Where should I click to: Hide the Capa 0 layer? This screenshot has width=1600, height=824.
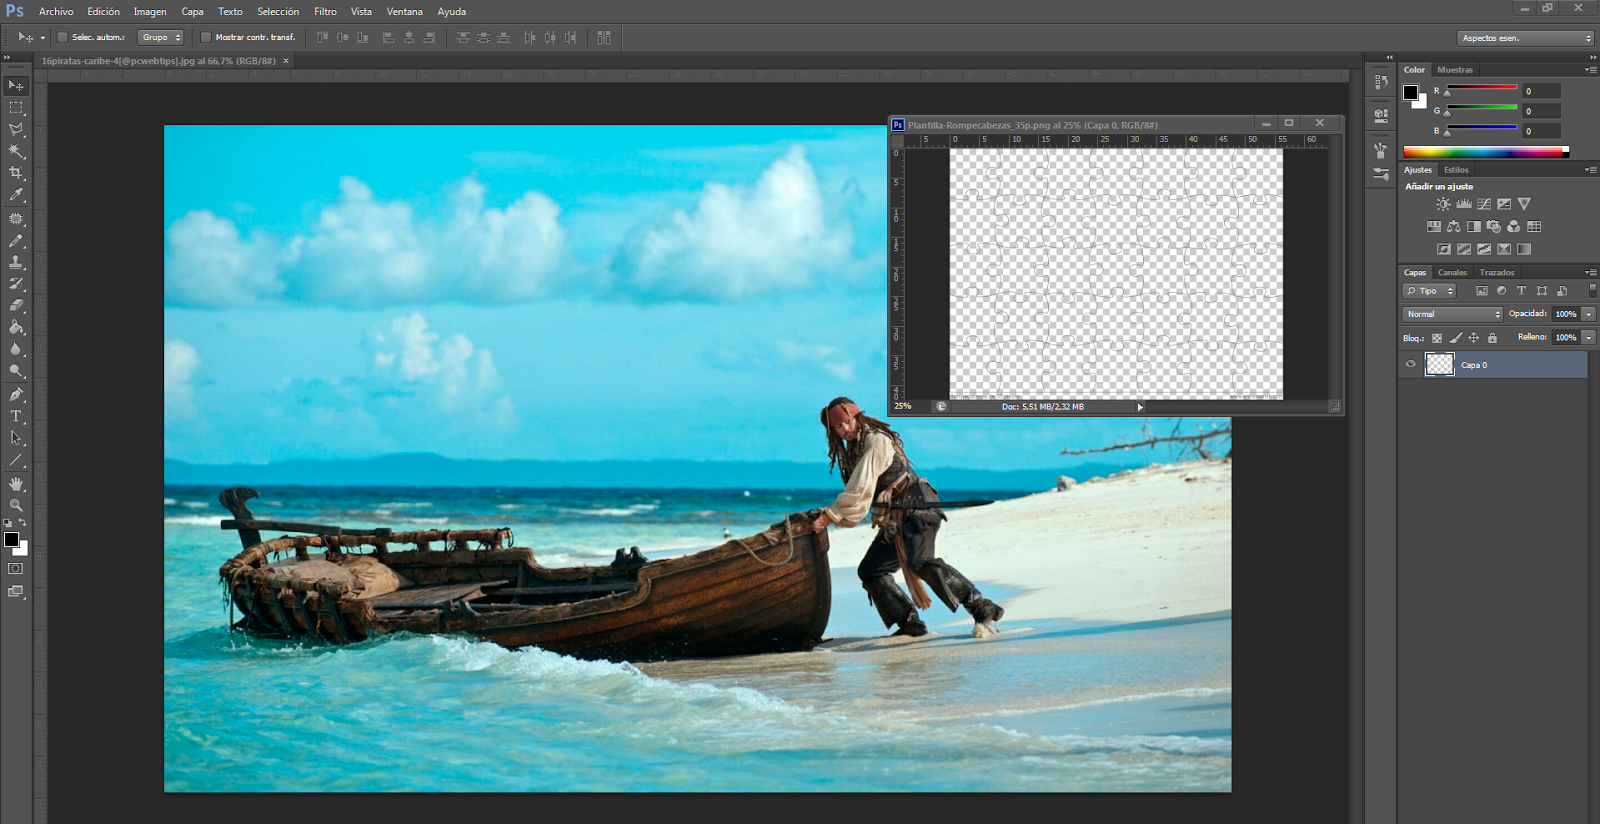click(1410, 365)
